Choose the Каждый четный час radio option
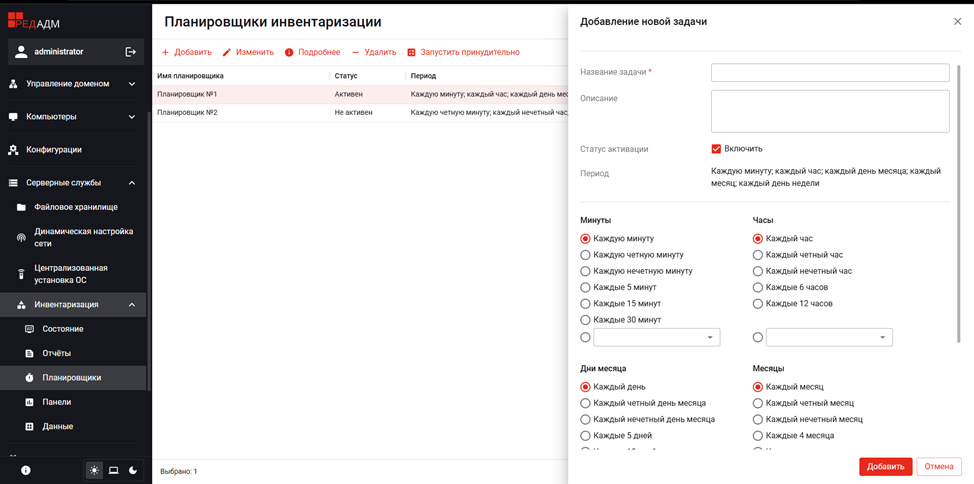The width and height of the screenshot is (974, 484). (x=758, y=255)
